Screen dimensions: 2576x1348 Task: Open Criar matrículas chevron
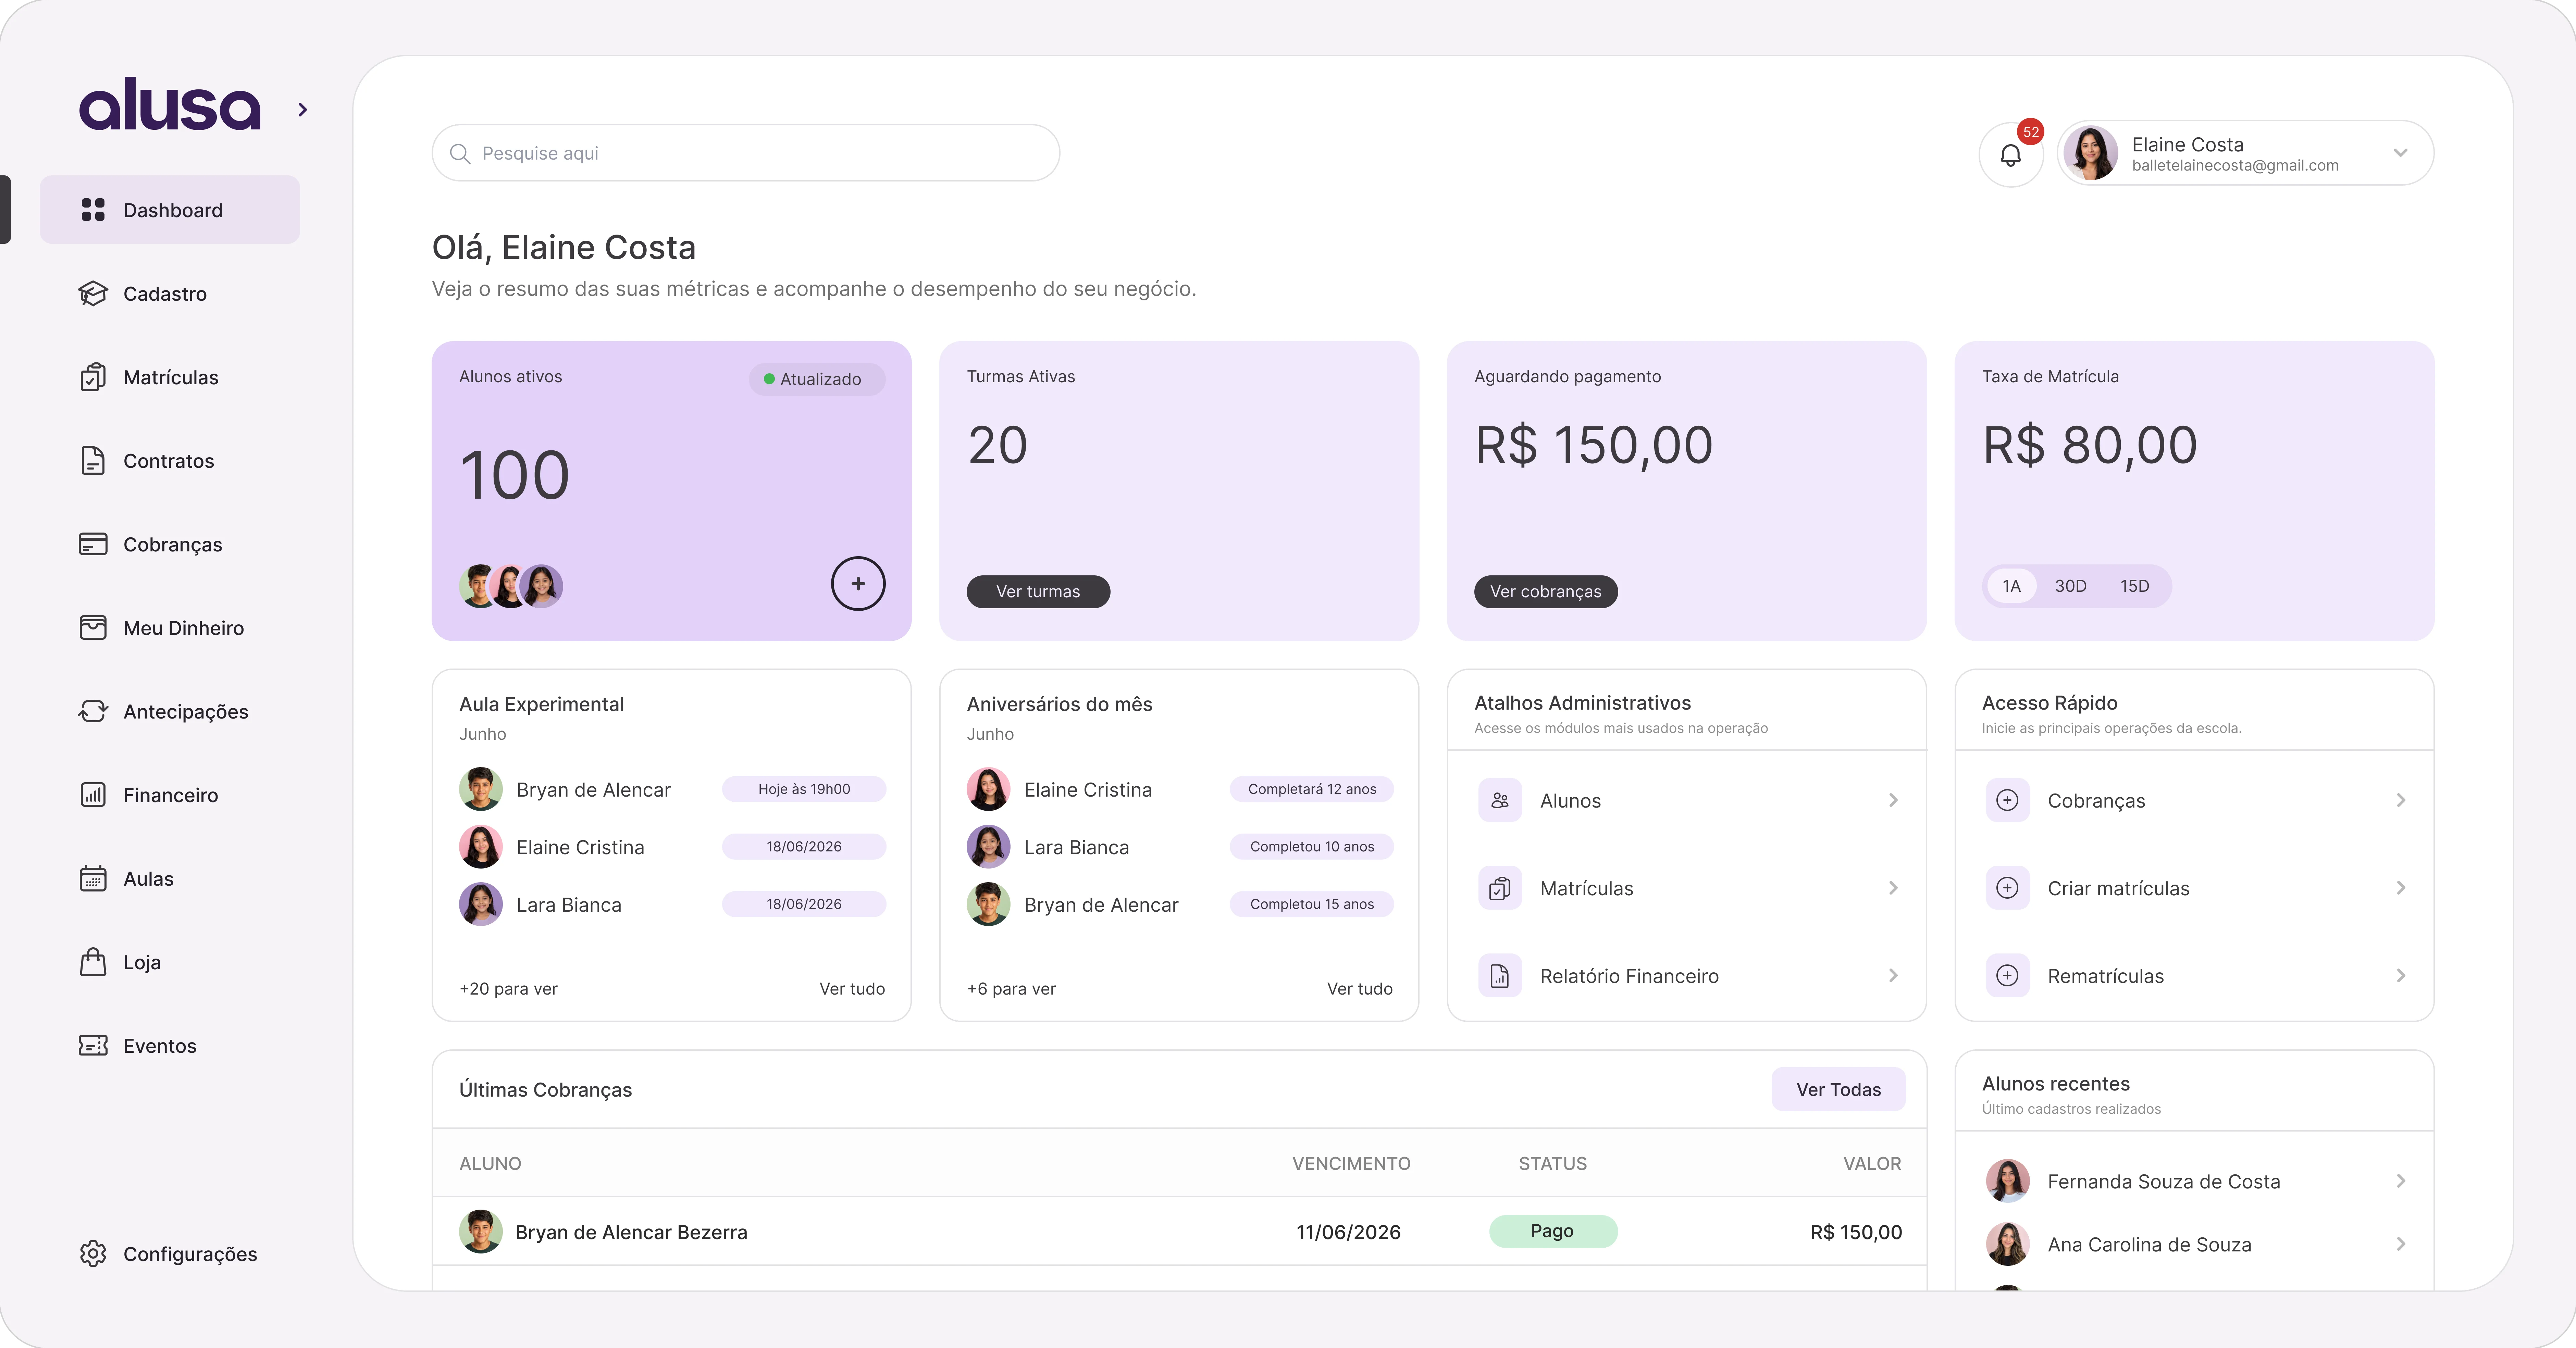point(2401,888)
